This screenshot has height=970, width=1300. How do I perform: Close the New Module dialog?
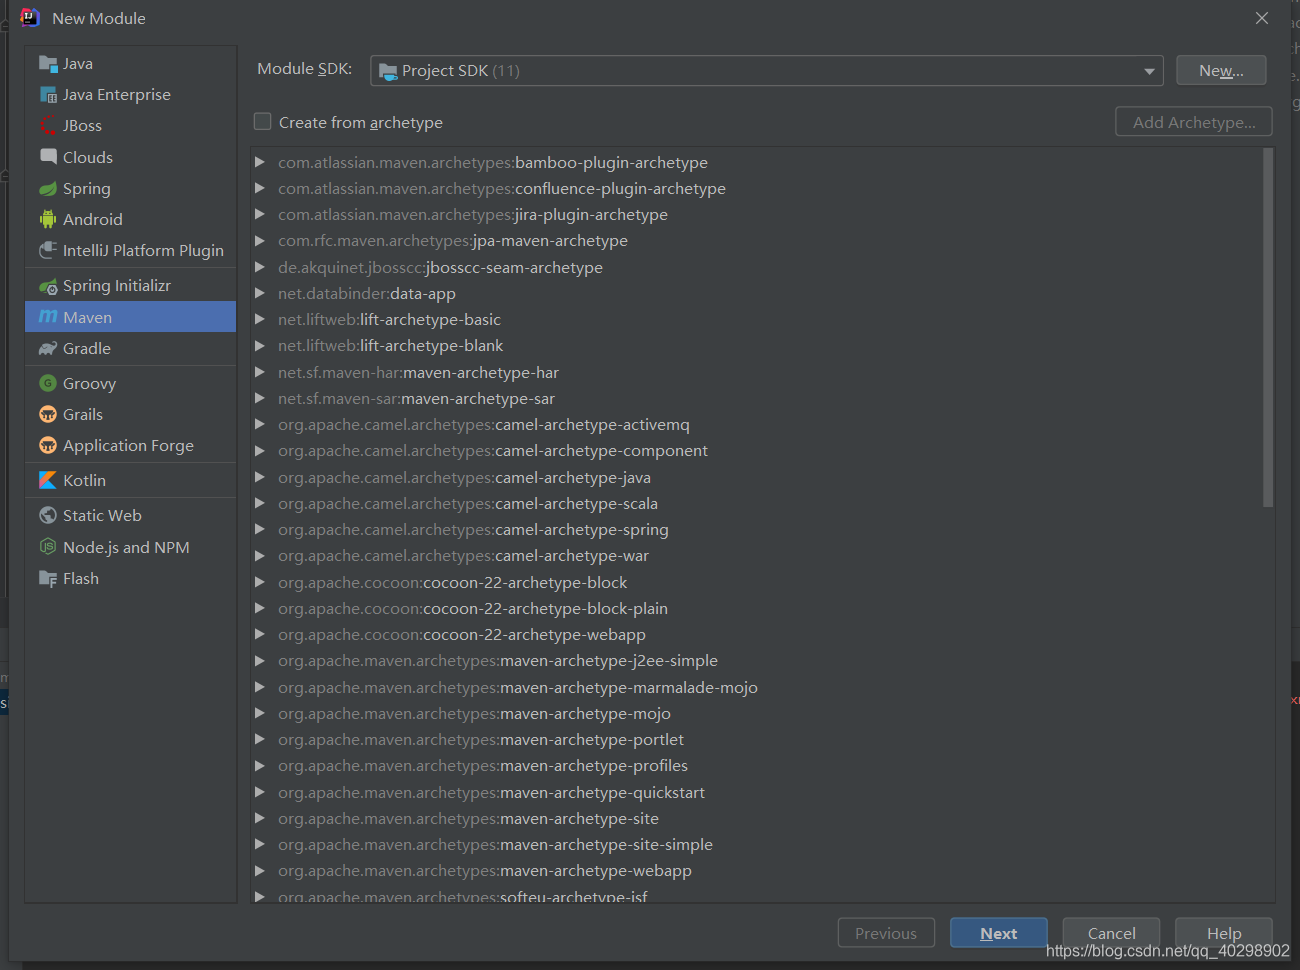coord(1262,18)
